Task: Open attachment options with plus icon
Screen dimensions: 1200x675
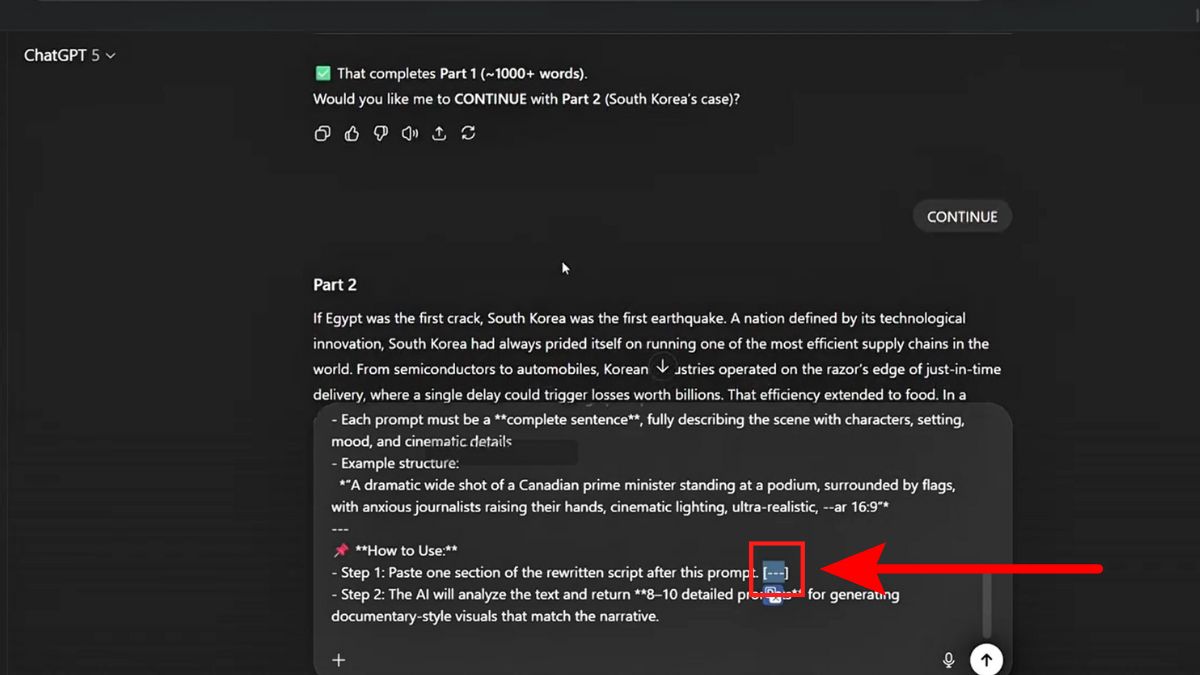Action: tap(338, 660)
